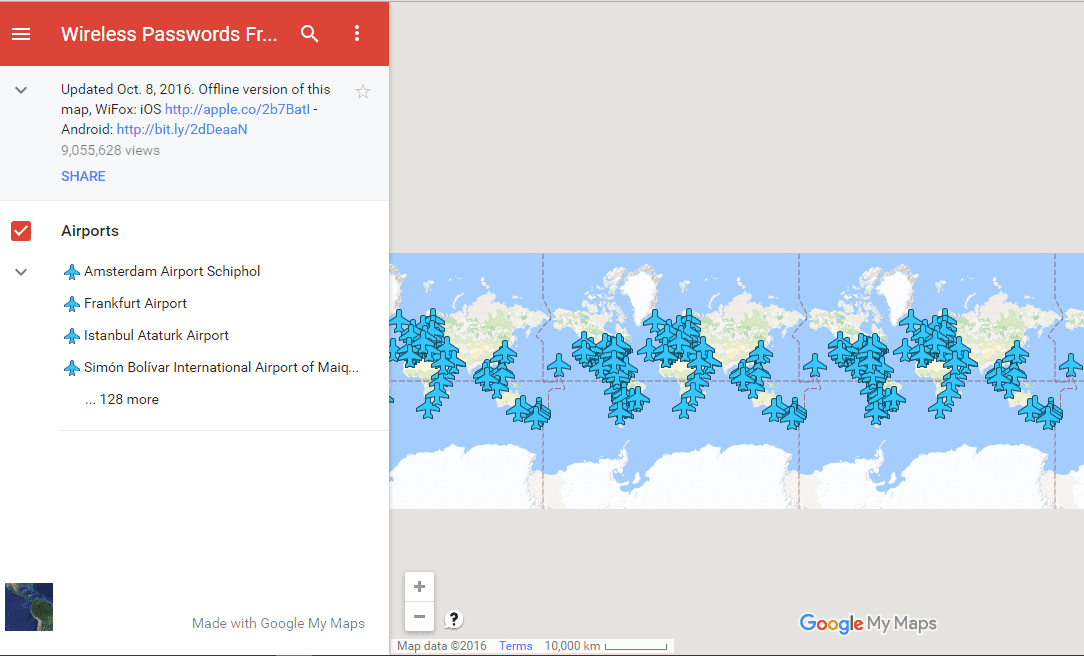Screen dimensions: 1084x656
Task: Select Simón Bolívar International Airport entry
Action: [221, 367]
